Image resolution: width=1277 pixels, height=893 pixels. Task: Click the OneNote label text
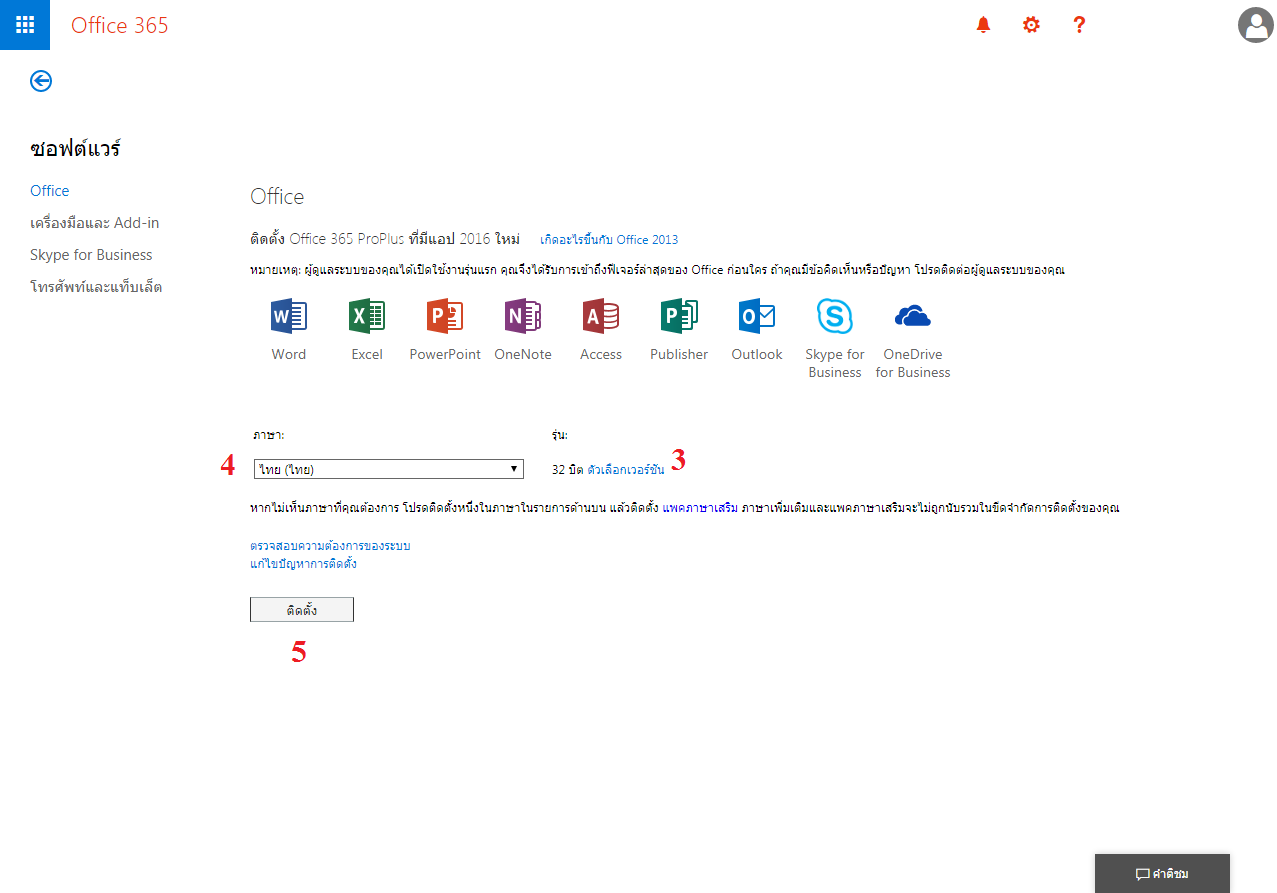pyautogui.click(x=523, y=354)
